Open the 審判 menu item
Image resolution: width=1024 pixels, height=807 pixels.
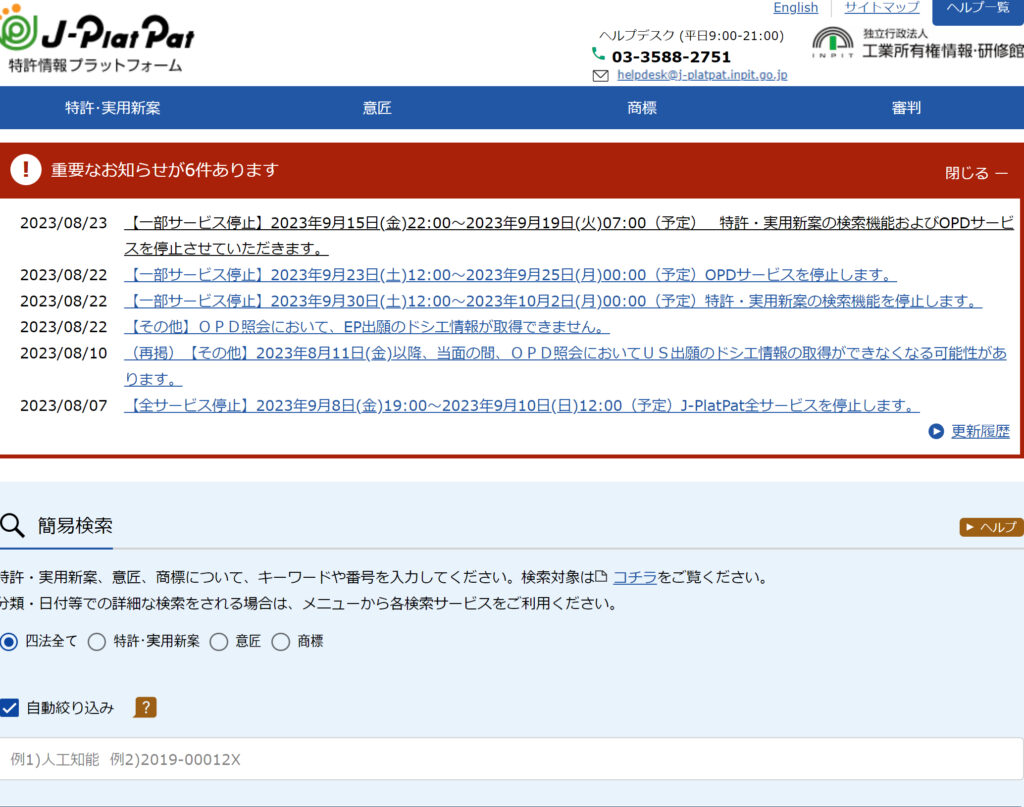(x=906, y=108)
